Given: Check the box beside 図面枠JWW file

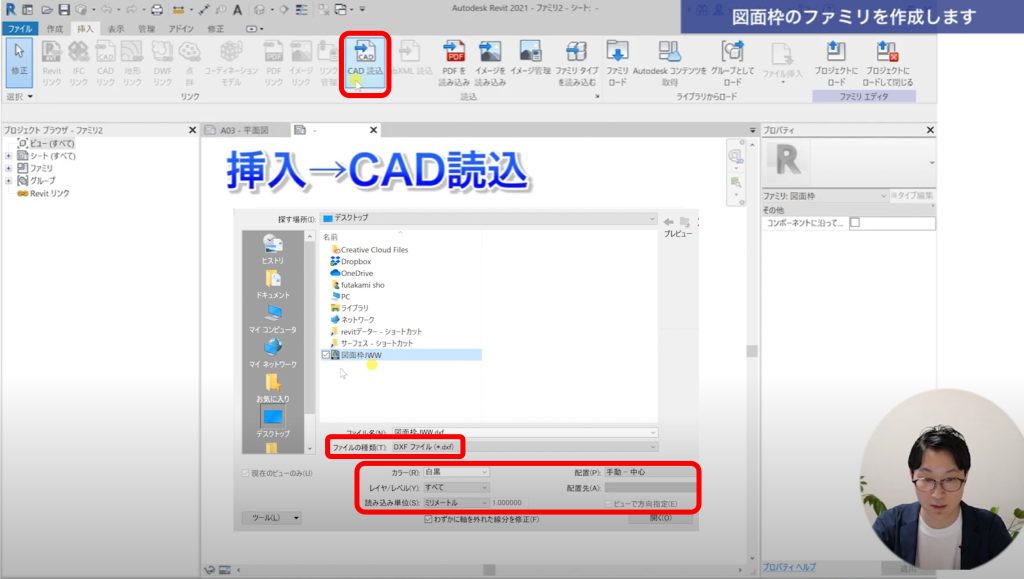Looking at the screenshot, I should point(325,354).
